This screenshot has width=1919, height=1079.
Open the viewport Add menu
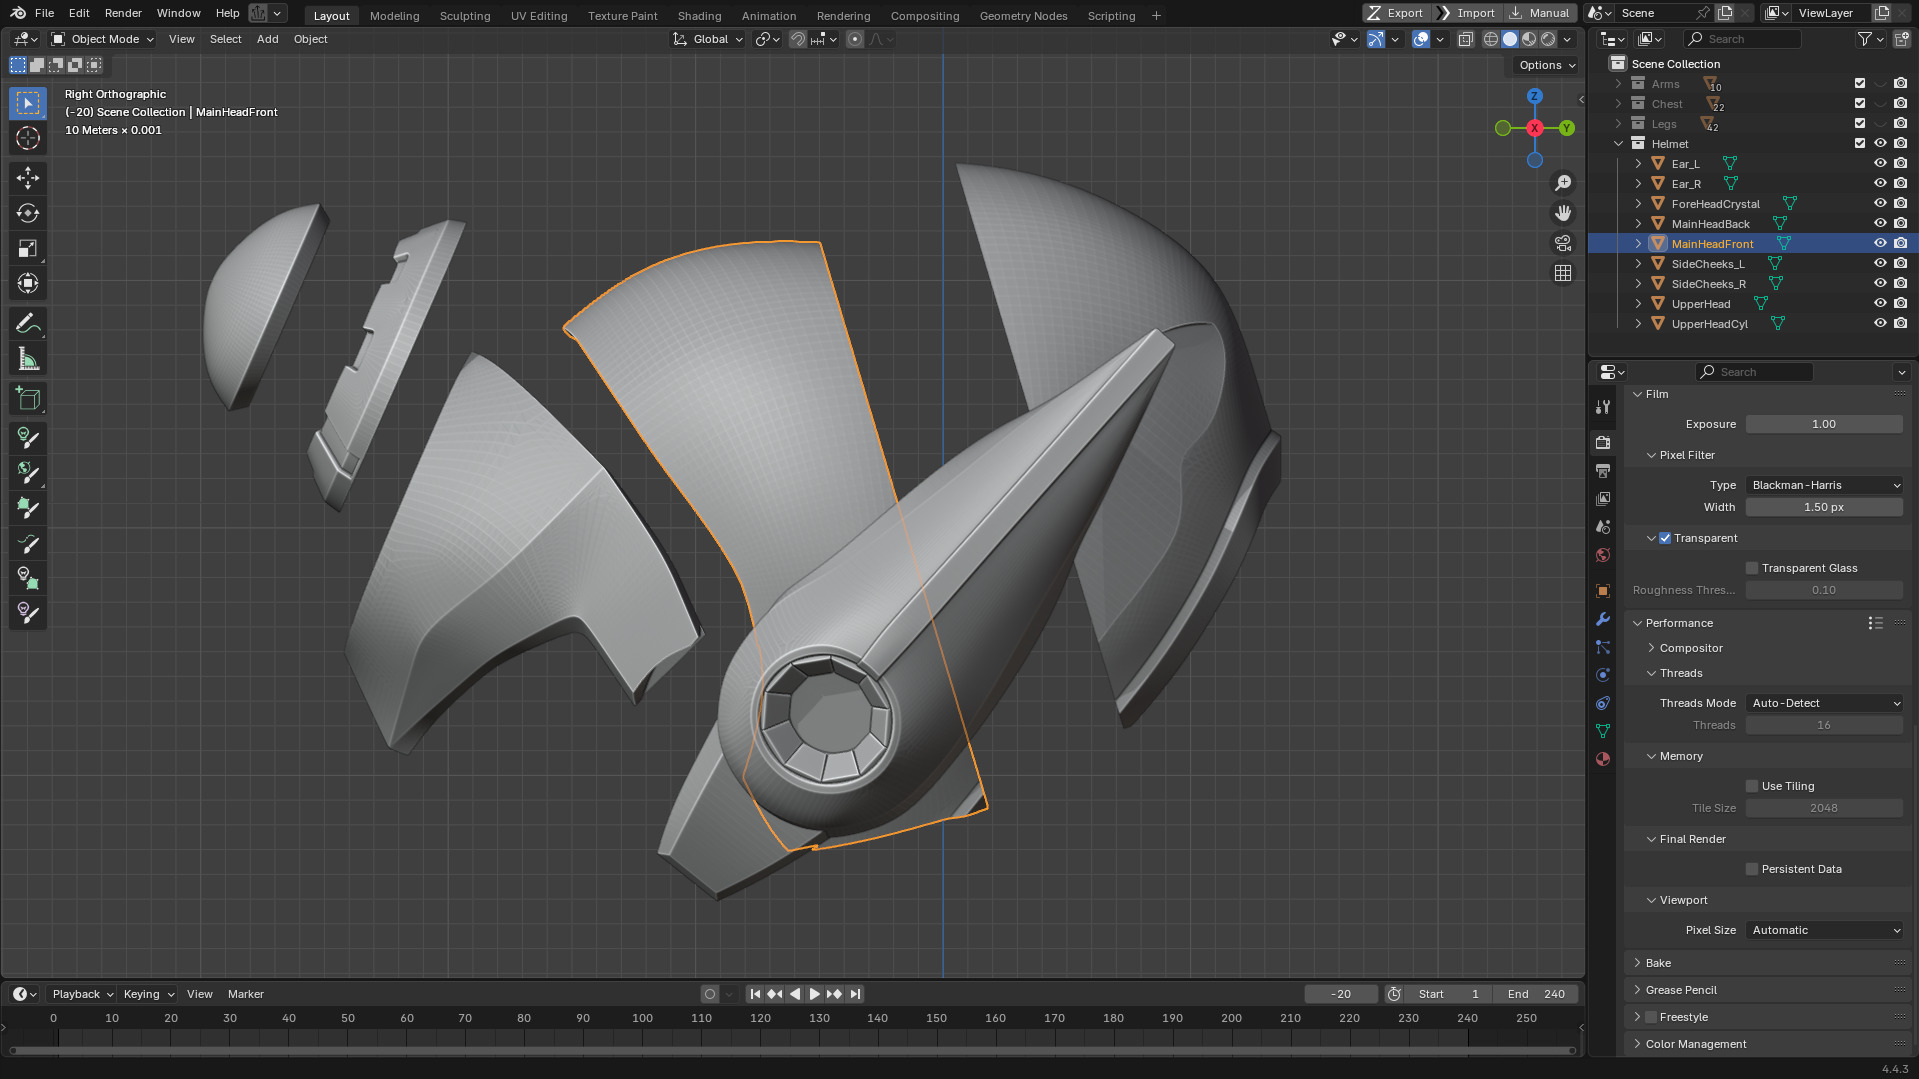267,39
